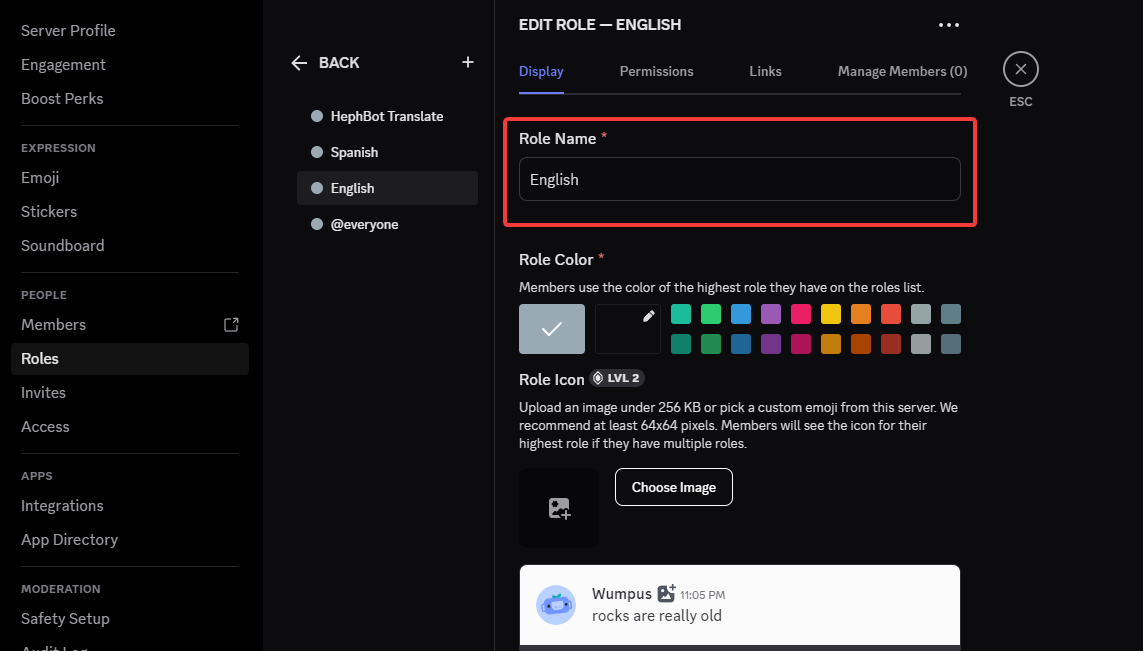Select the default gray color with checkmark

point(551,329)
